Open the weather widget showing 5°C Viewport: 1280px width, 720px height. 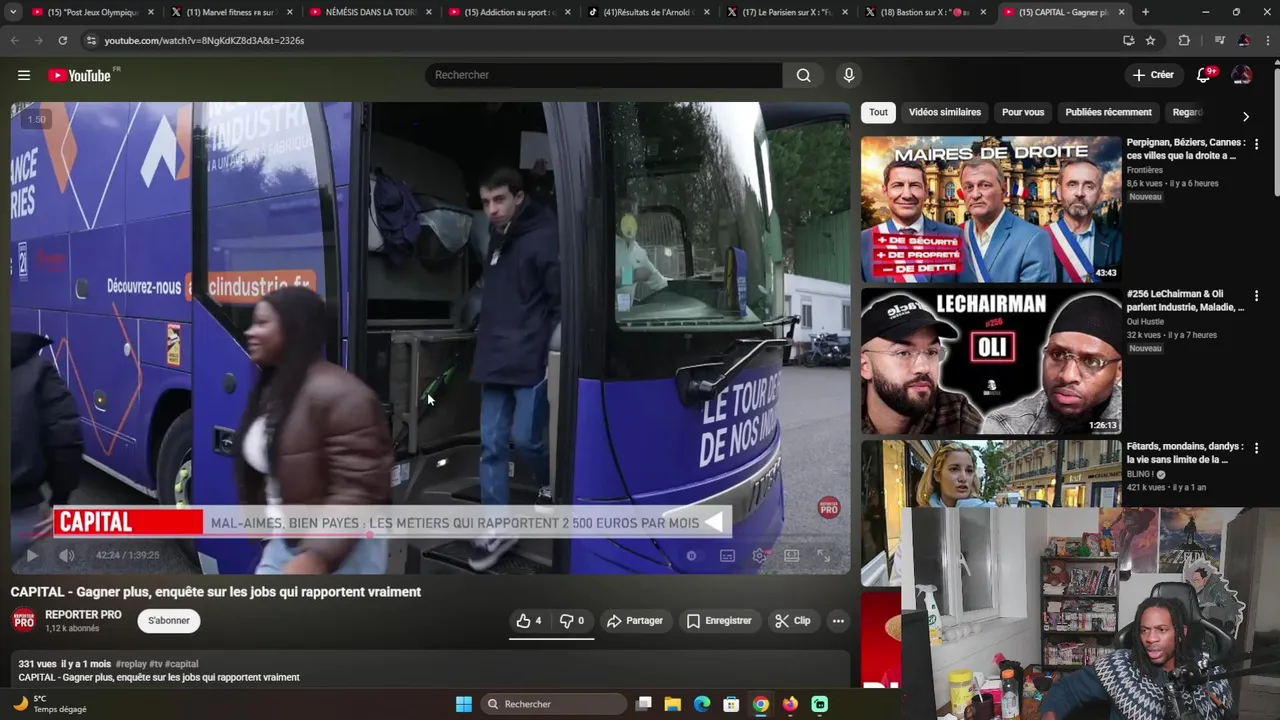click(x=50, y=704)
